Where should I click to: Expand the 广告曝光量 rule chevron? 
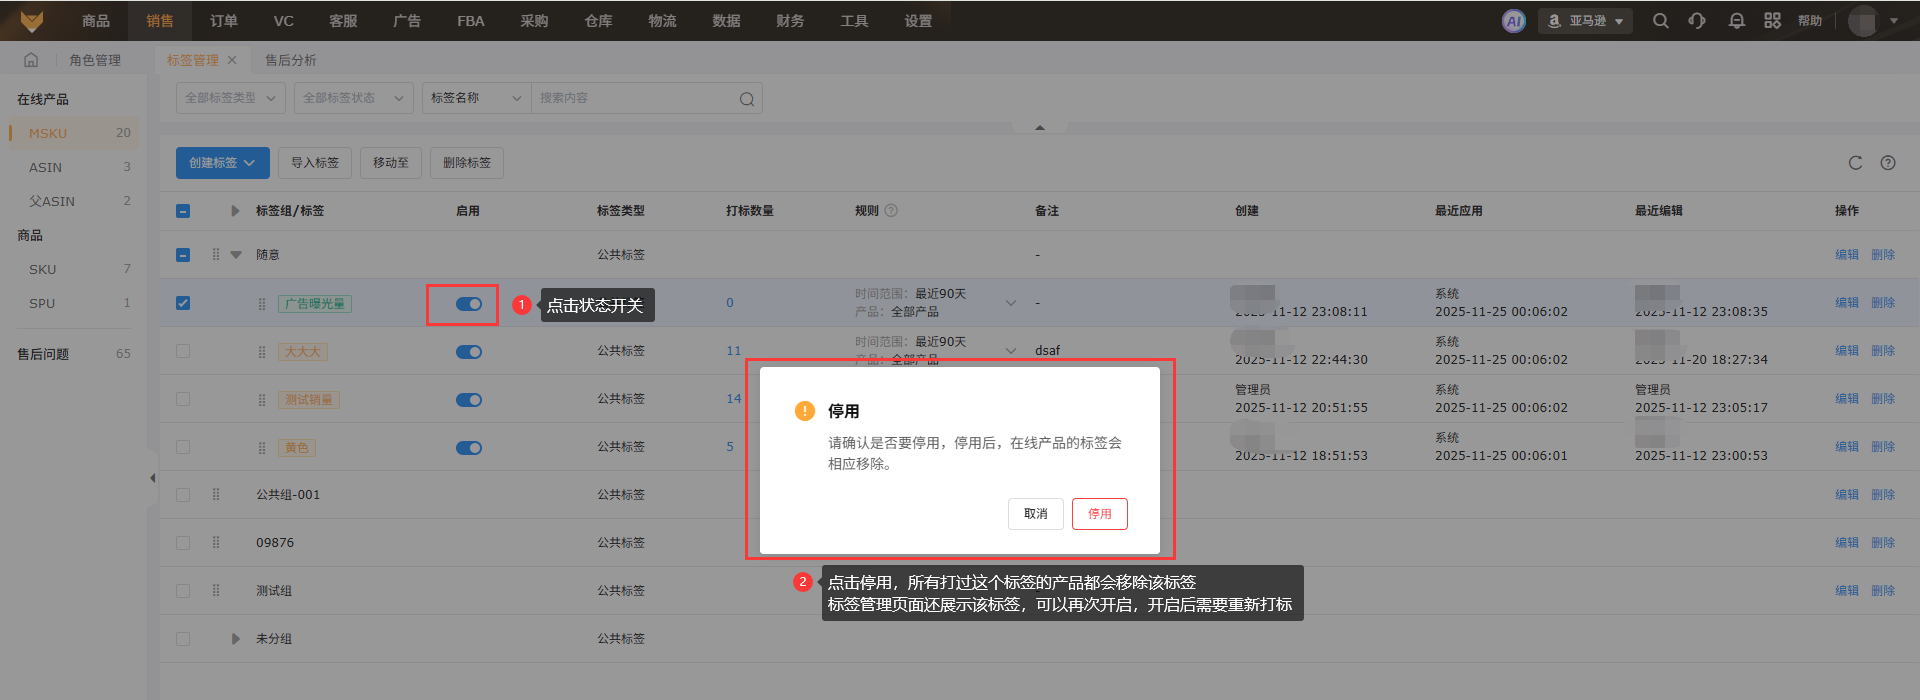tap(1011, 303)
